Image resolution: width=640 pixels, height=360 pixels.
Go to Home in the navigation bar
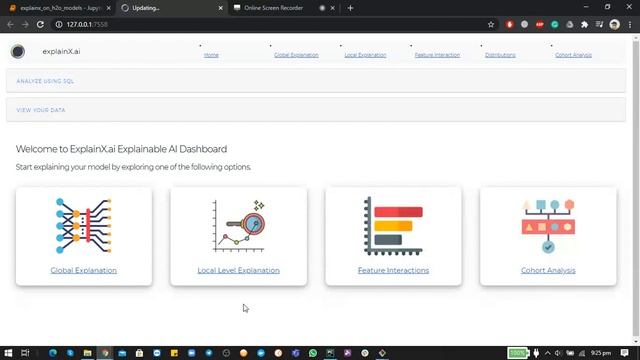211,55
